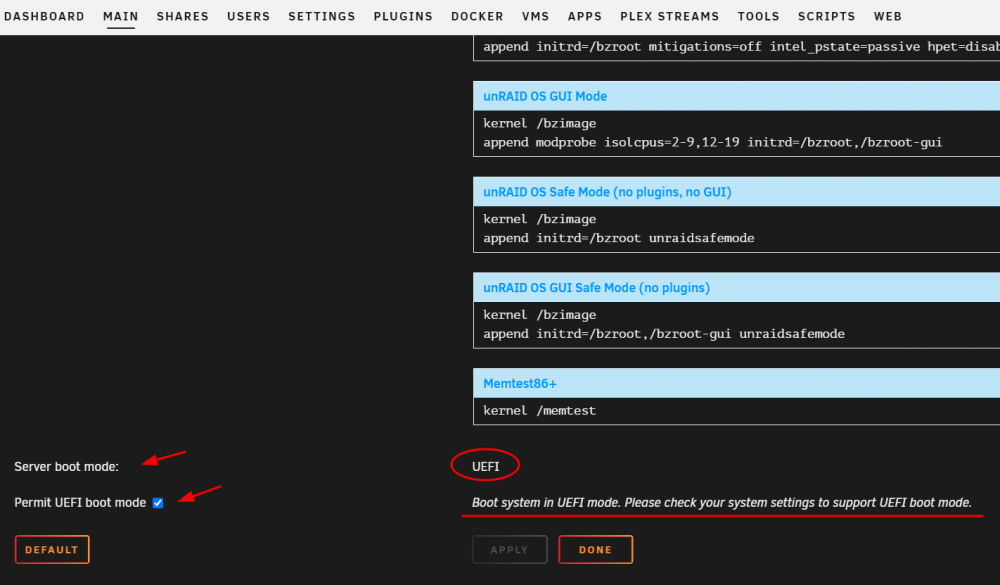
Task: Click the UEFI boot mode value
Action: tap(485, 467)
